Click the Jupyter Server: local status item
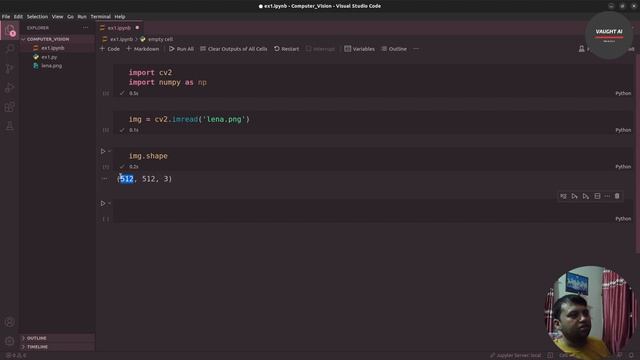Viewport: 640px width, 360px height. pyautogui.click(x=515, y=356)
